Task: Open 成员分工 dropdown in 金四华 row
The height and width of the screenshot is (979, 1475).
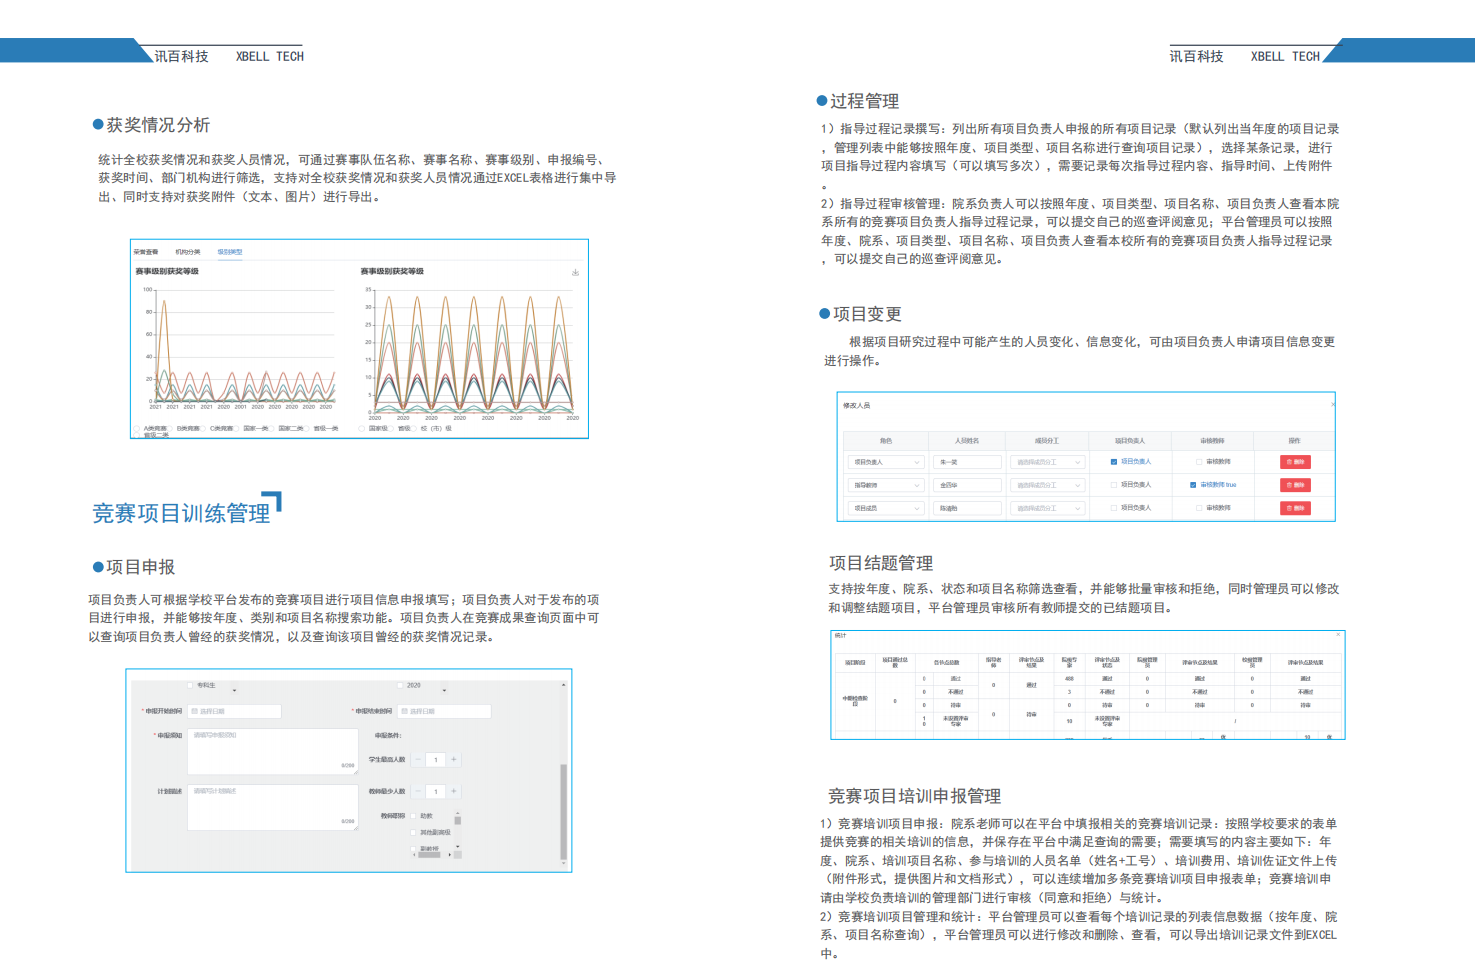Action: pyautogui.click(x=1048, y=485)
